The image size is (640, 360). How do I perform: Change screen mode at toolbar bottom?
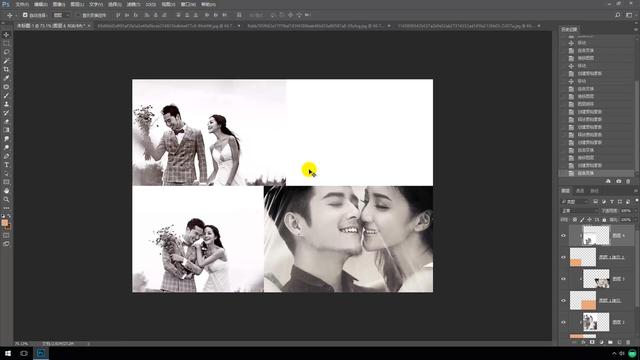6,244
